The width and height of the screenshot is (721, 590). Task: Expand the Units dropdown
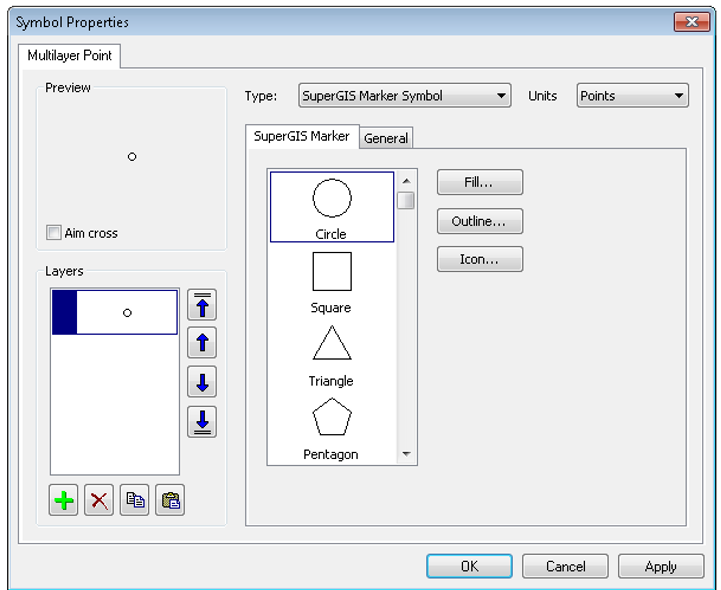(632, 96)
